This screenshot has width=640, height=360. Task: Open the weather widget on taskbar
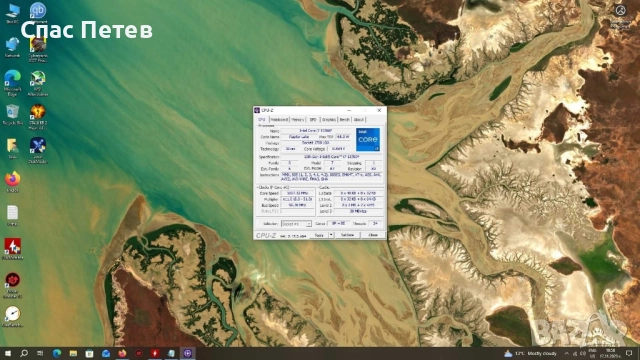pyautogui.click(x=530, y=353)
